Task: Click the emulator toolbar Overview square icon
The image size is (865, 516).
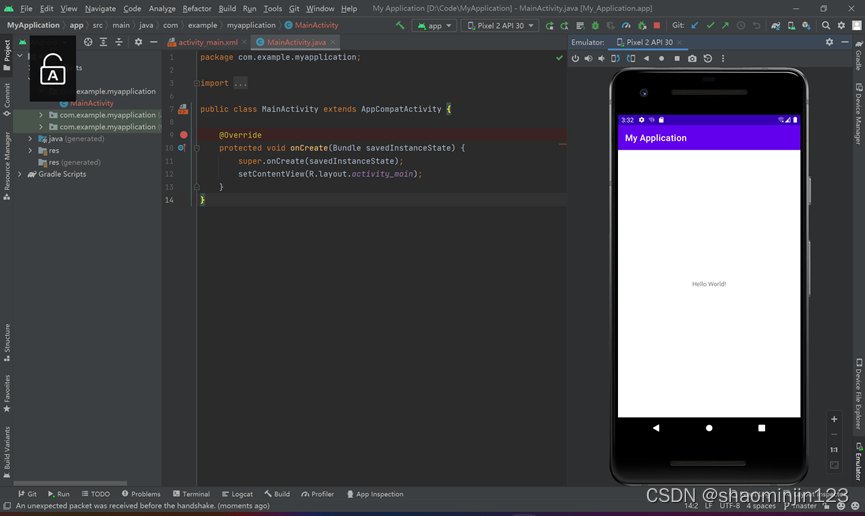Action: [x=677, y=58]
